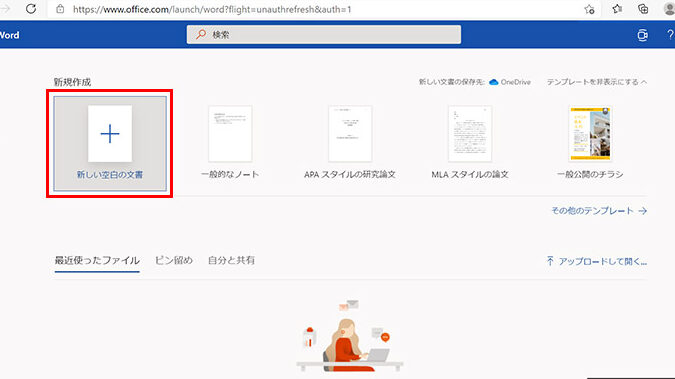Image resolution: width=675 pixels, height=379 pixels.
Task: Click the add to favorites star icon
Action: point(589,9)
